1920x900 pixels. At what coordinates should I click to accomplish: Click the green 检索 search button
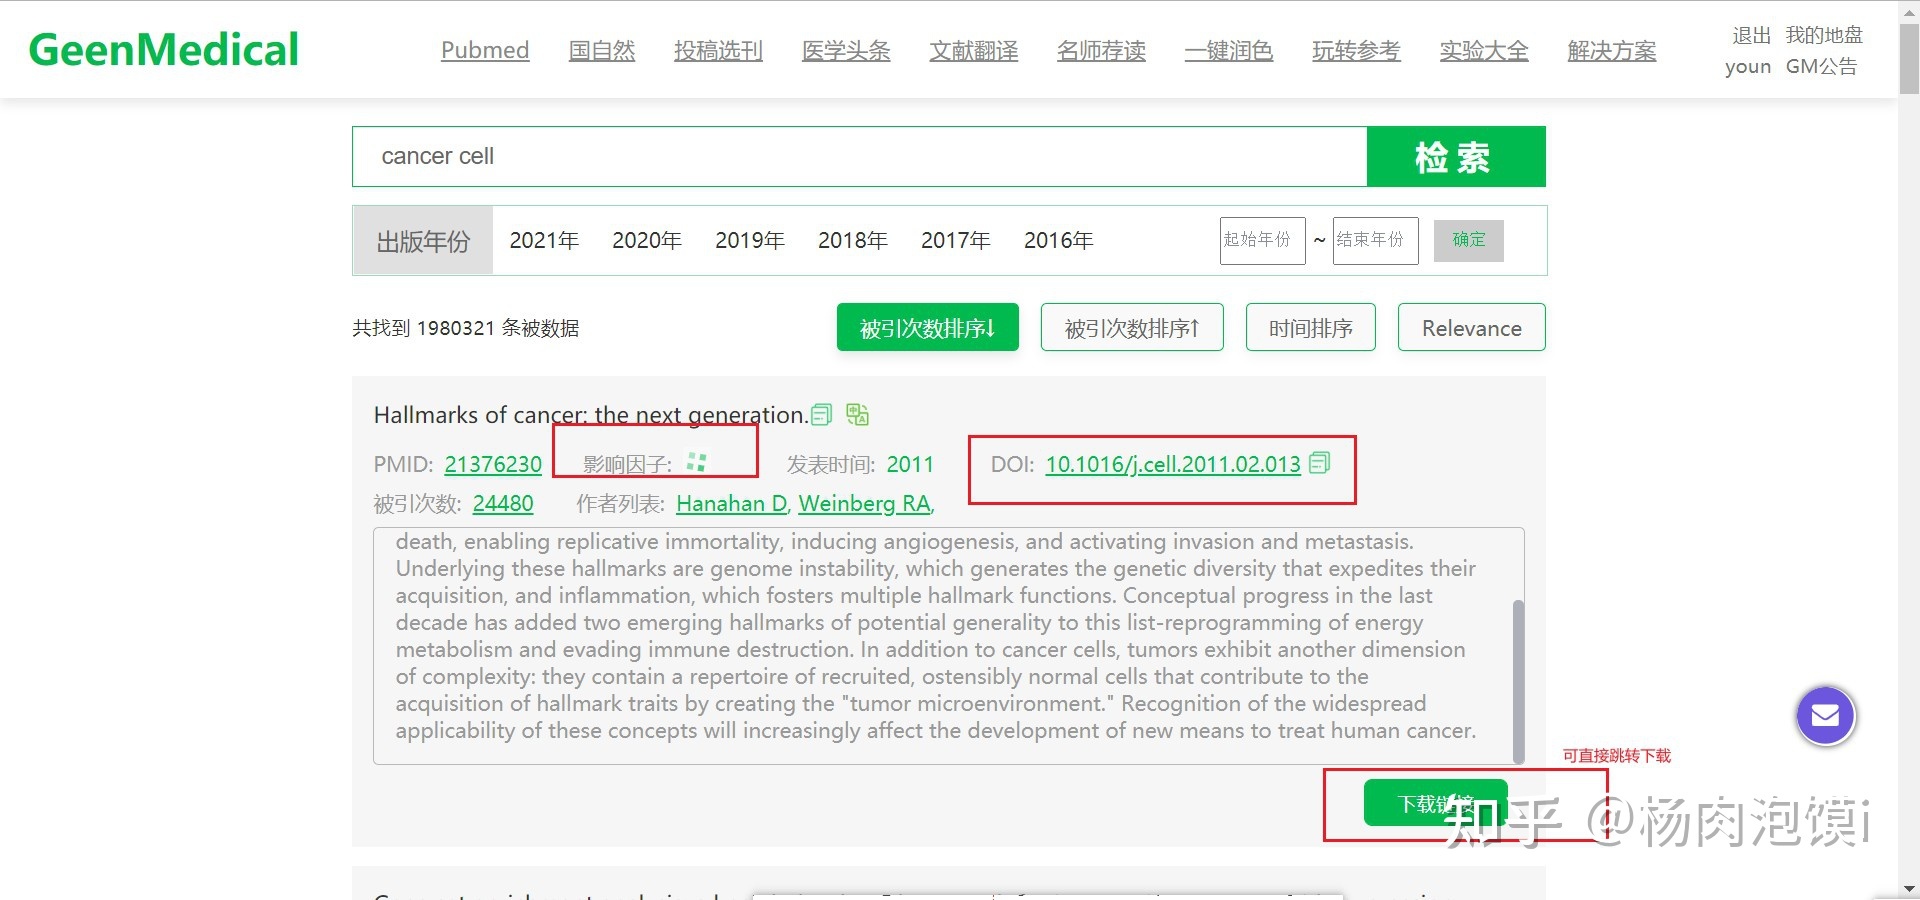coord(1456,156)
